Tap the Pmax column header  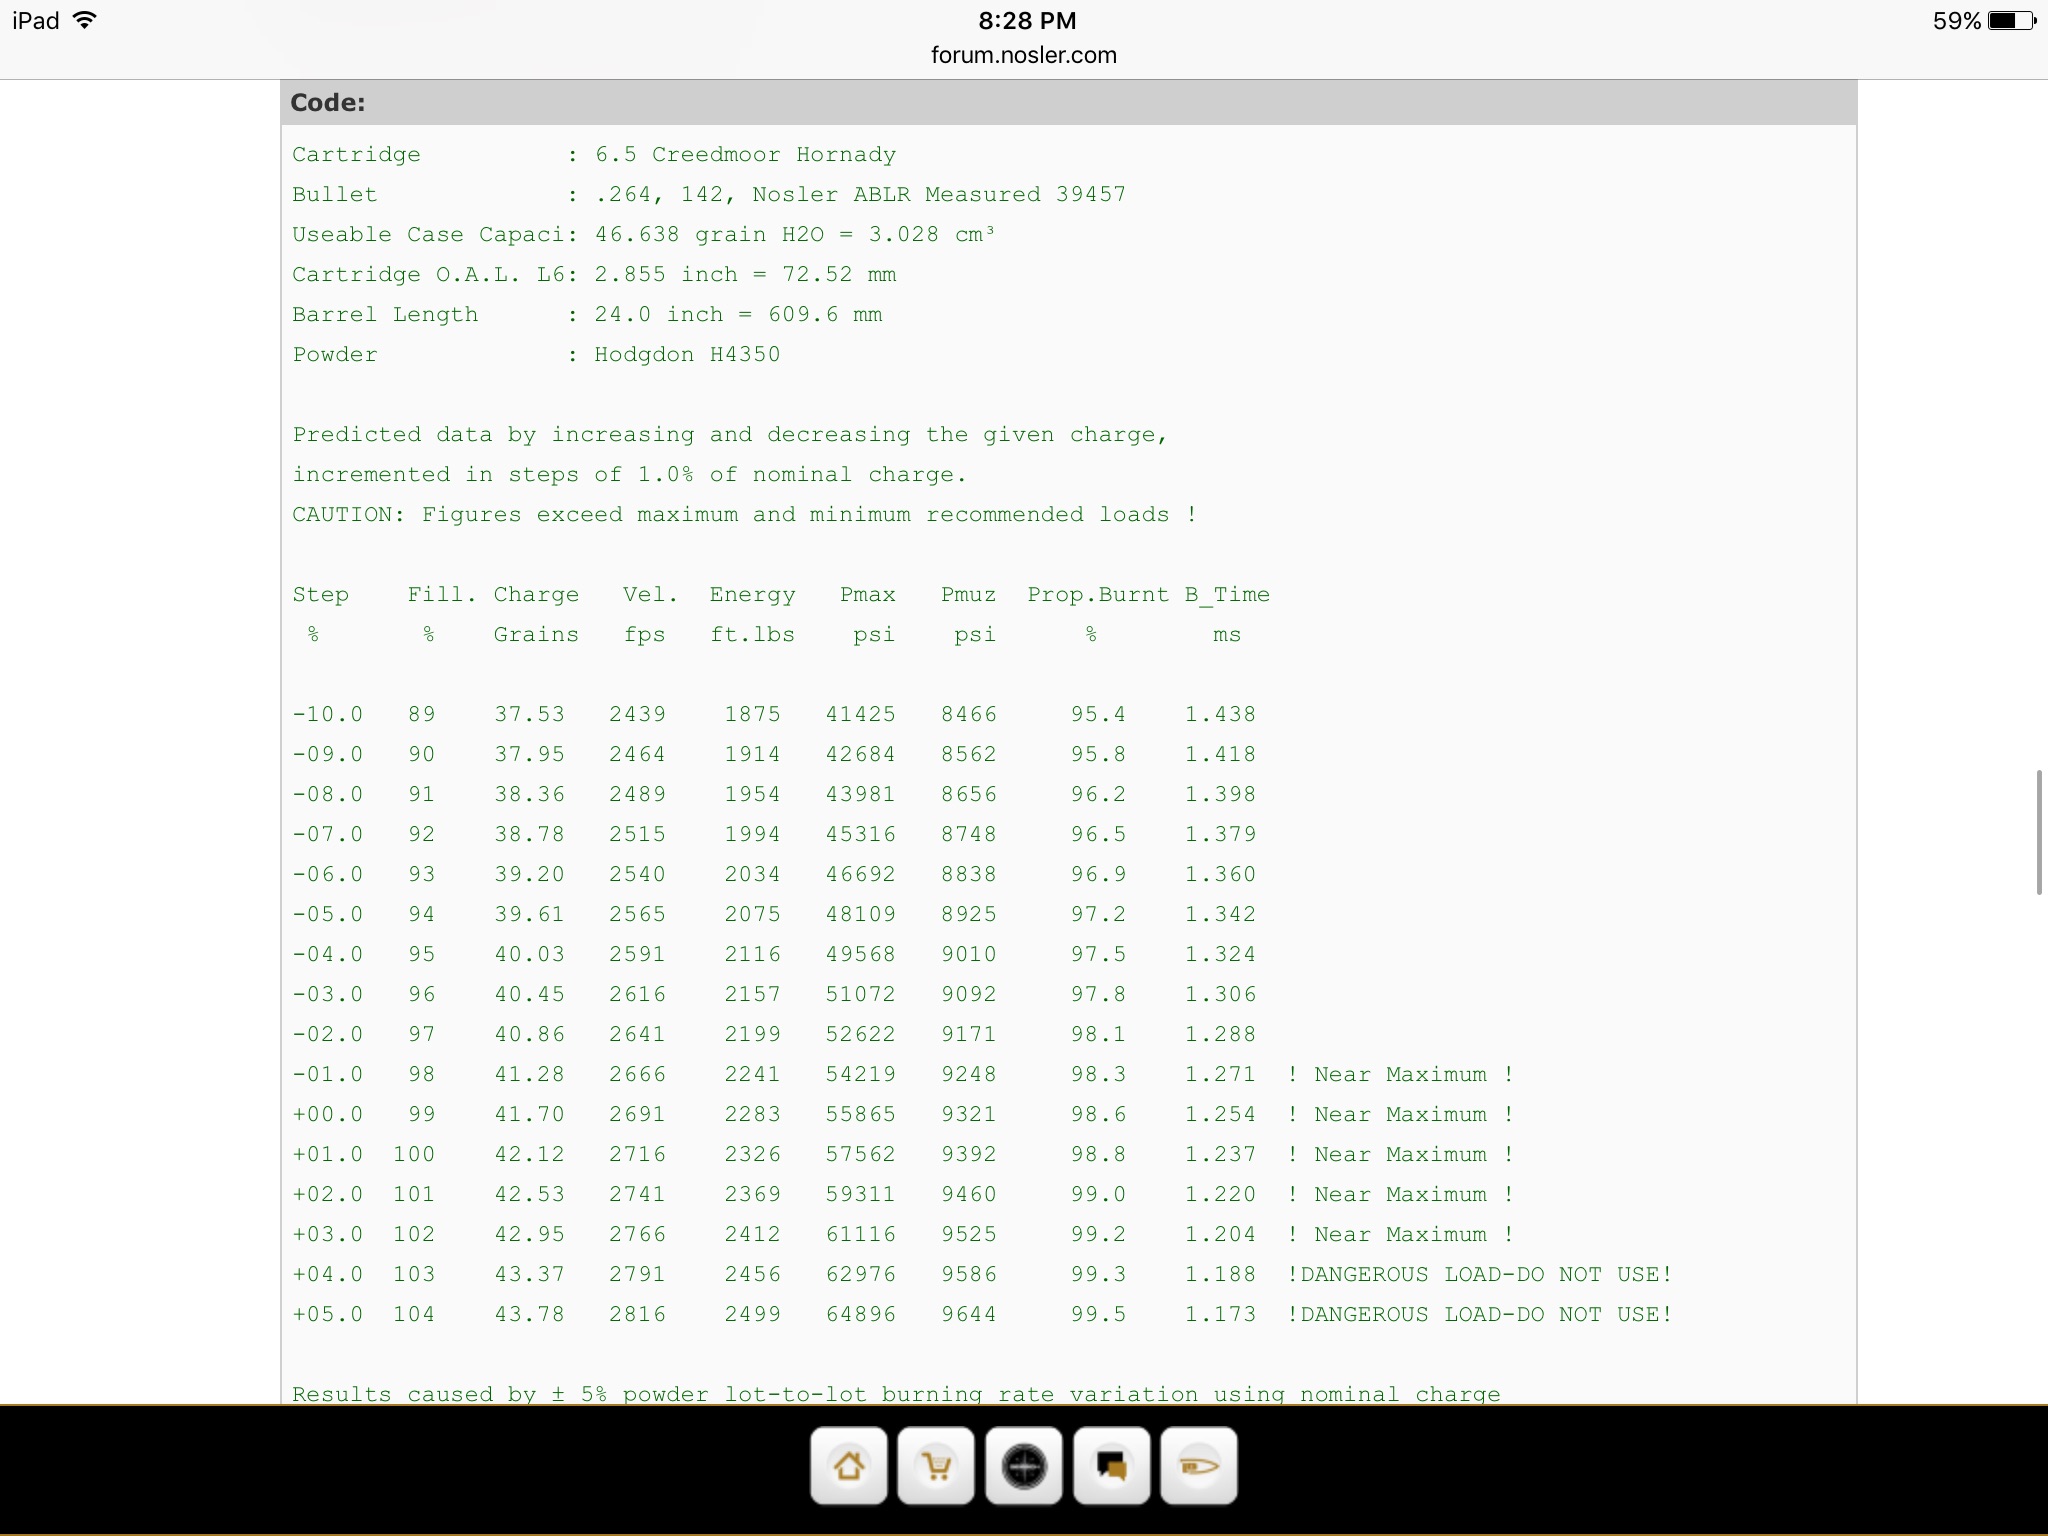(867, 595)
